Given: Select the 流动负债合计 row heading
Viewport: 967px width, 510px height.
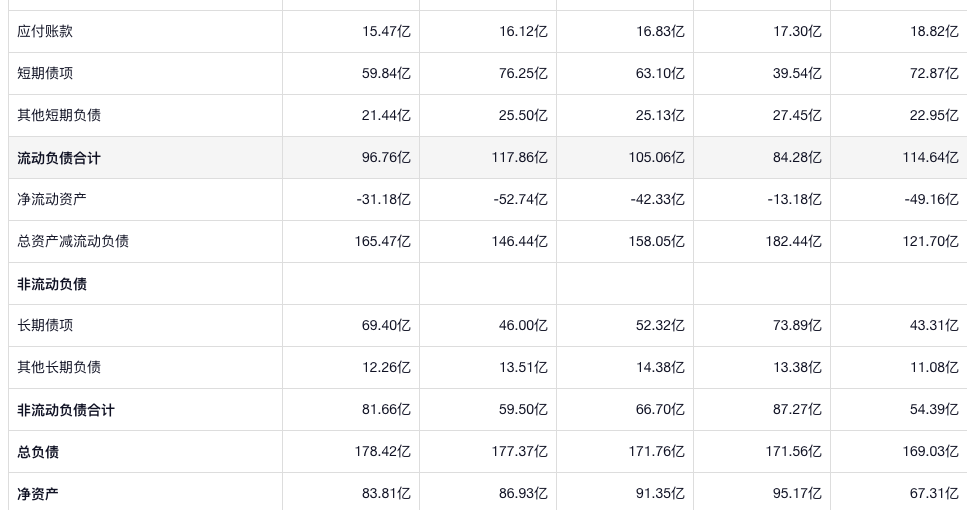Looking at the screenshot, I should tap(59, 158).
